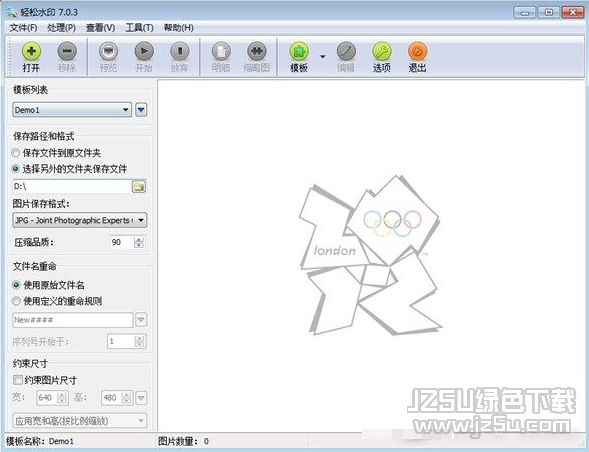Close the 轻松水印 window
589x452 pixels.
pyautogui.click(x=572, y=12)
